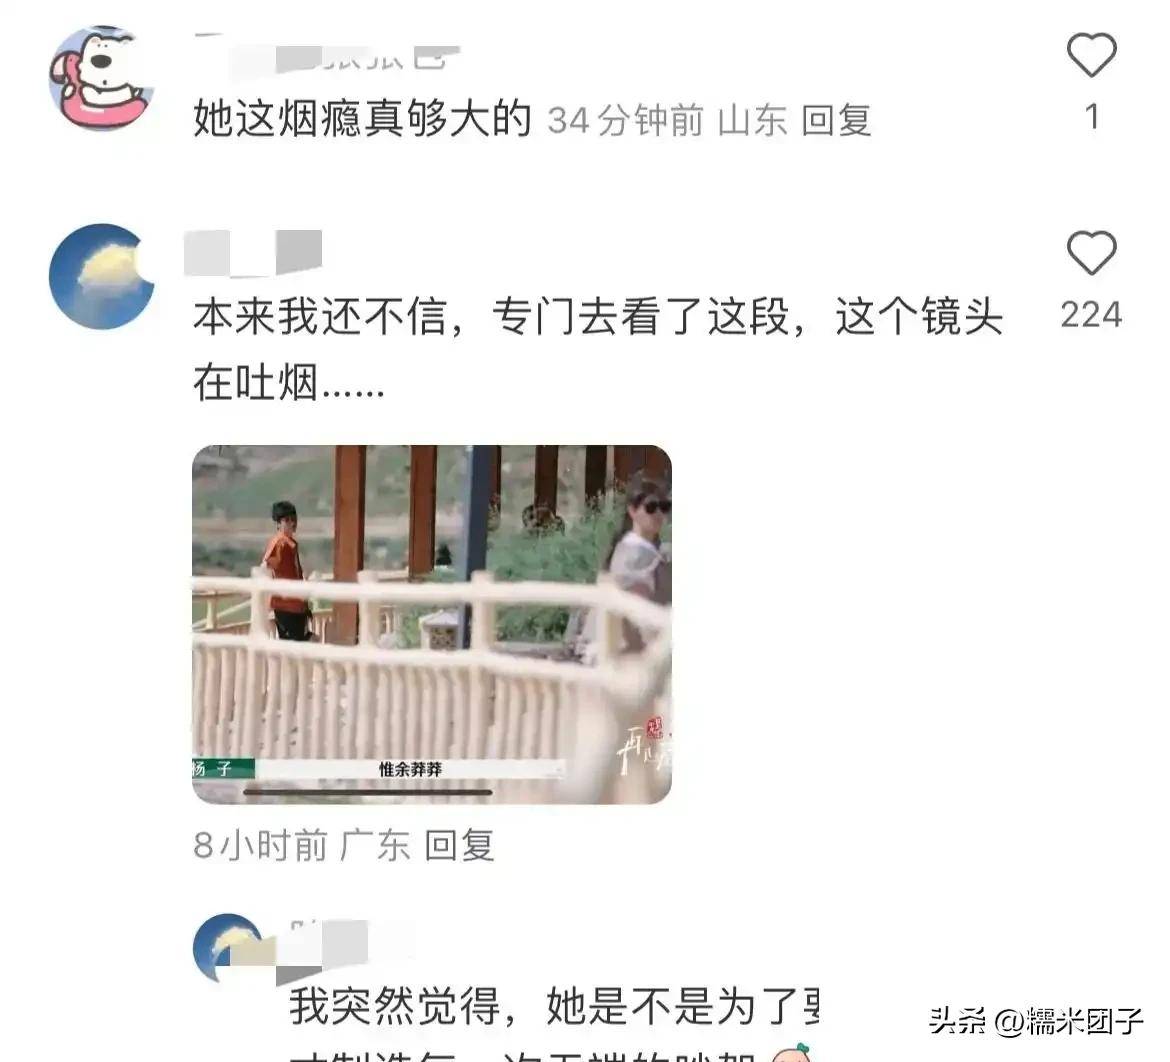Tap the 惟余莽莽 caption in the image
The width and height of the screenshot is (1170, 1062).
point(410,769)
